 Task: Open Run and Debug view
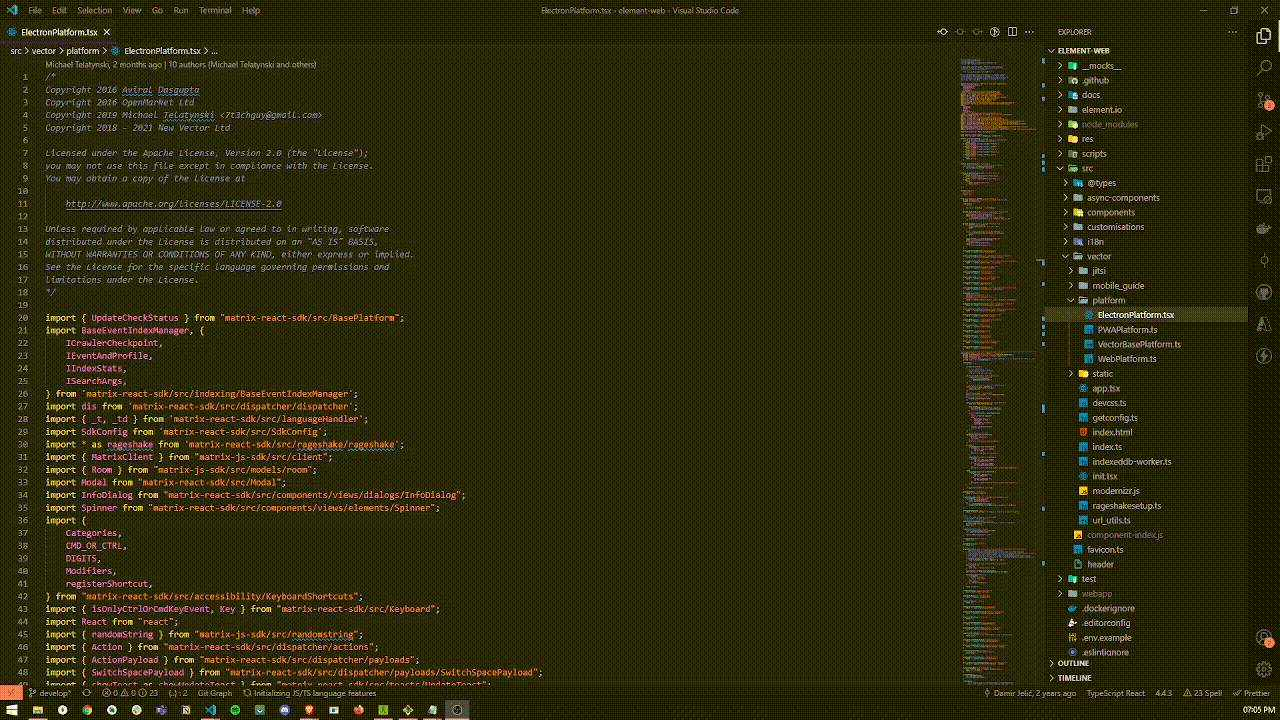(1263, 133)
